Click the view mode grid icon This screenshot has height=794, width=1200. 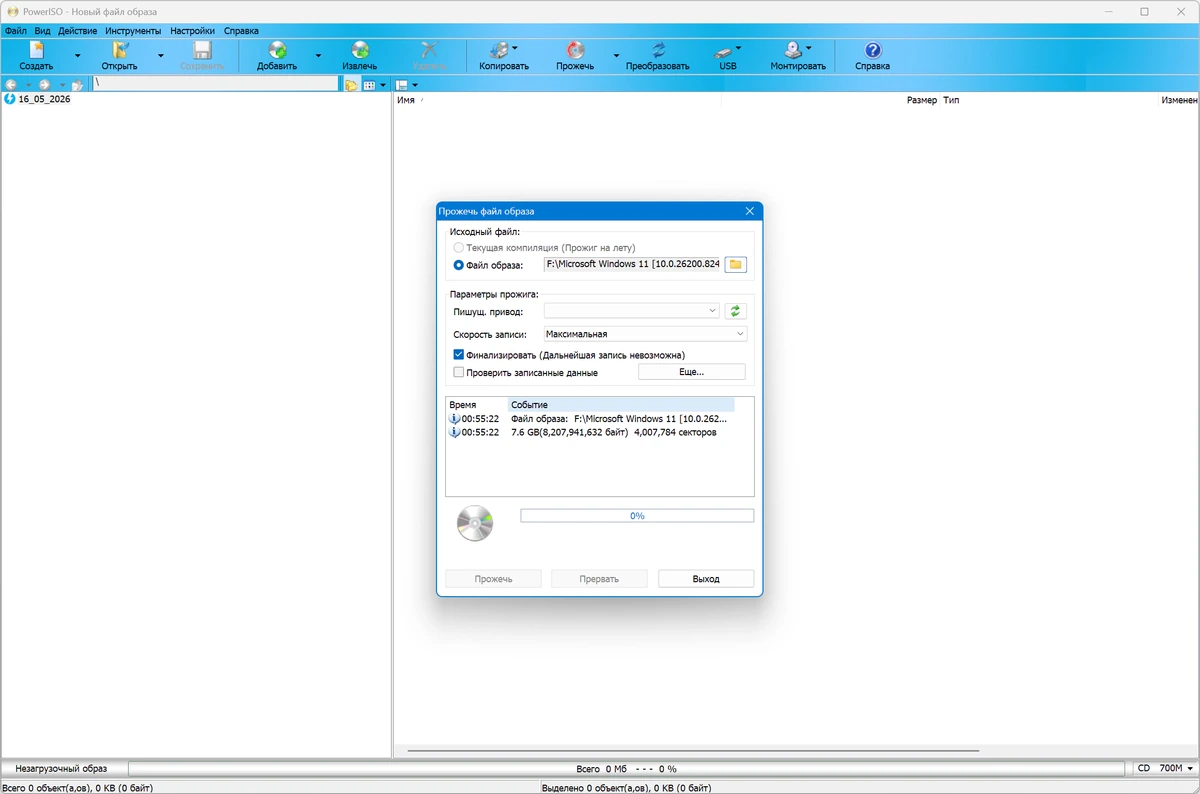click(x=369, y=85)
